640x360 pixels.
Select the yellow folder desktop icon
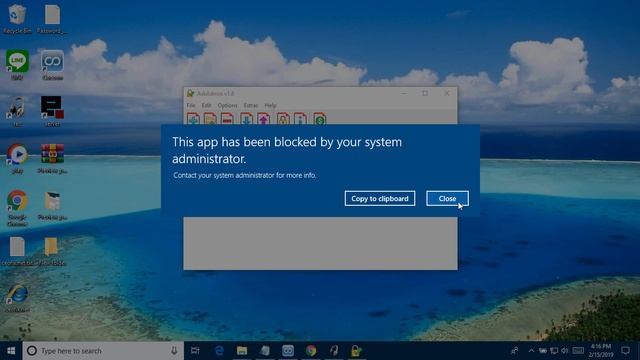point(52,251)
